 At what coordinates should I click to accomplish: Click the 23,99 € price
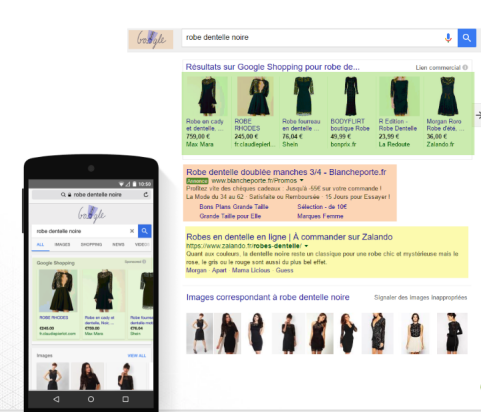389,136
